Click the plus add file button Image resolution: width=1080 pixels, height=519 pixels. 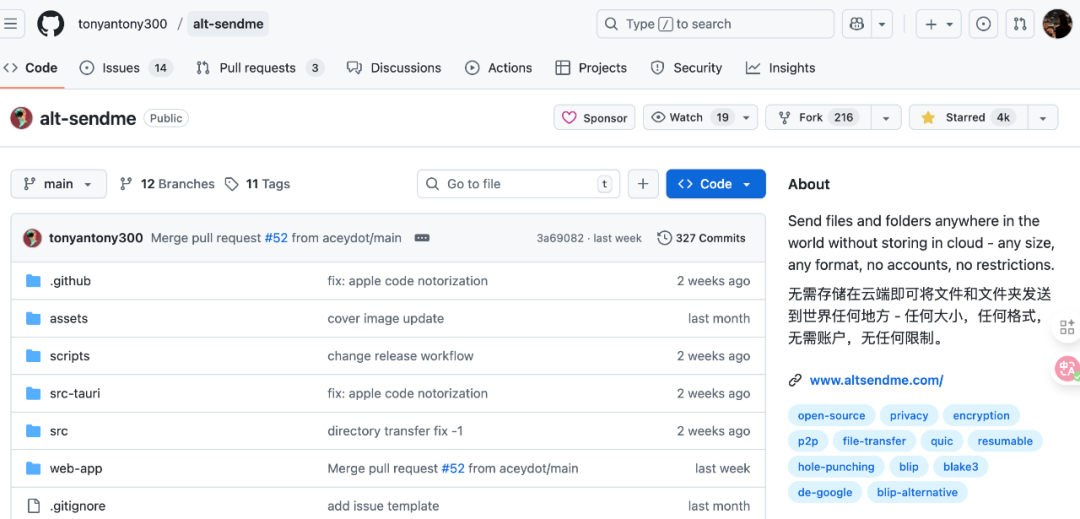pyautogui.click(x=642, y=184)
